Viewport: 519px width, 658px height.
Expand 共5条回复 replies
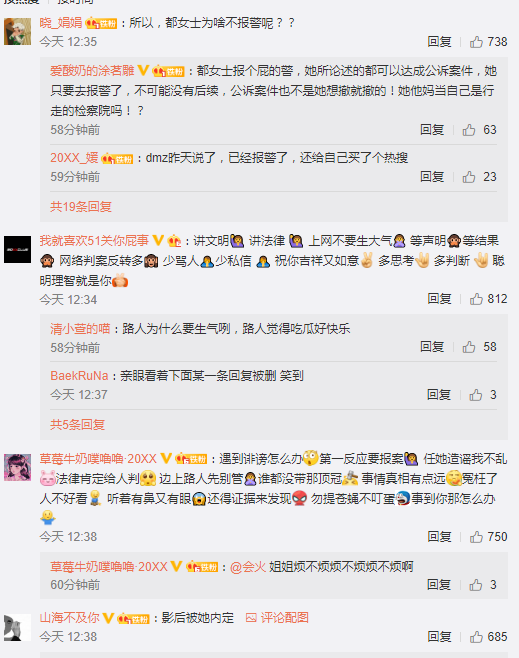pos(78,425)
